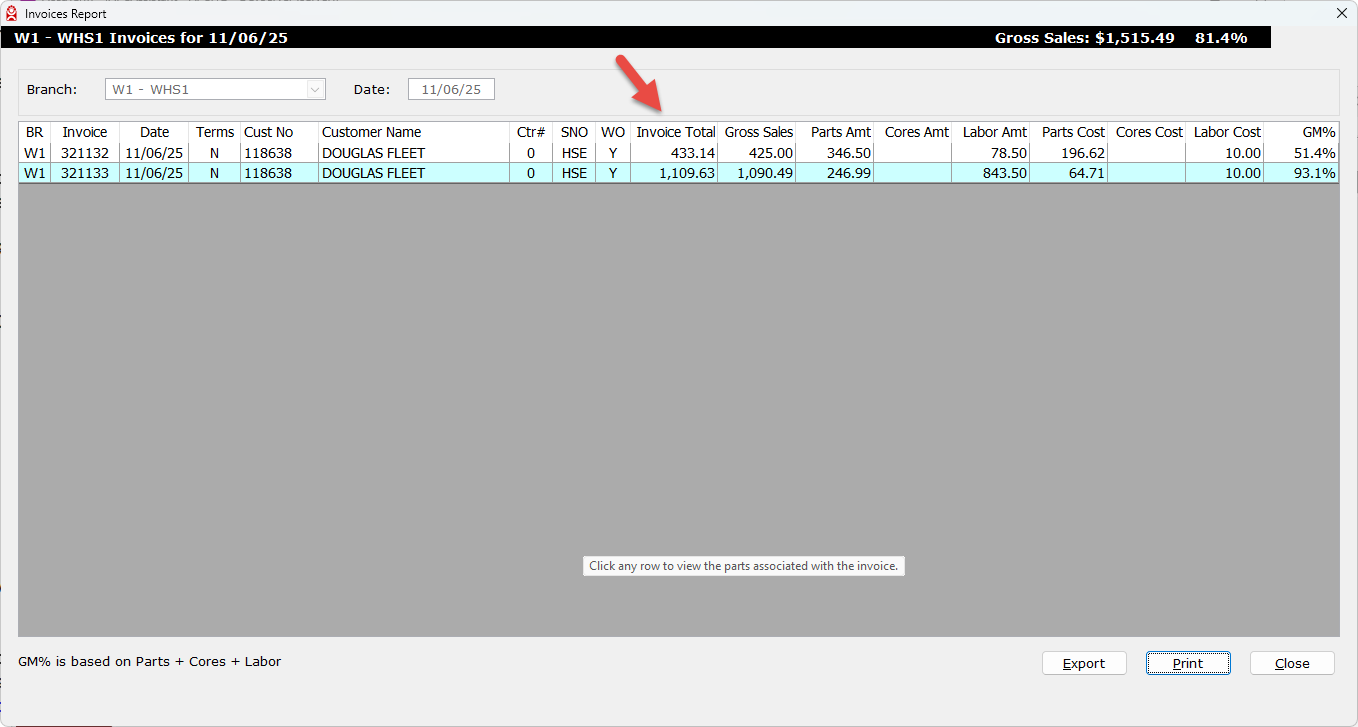This screenshot has height=727, width=1358.
Task: Click the Invoices Report app icon
Action: point(12,14)
